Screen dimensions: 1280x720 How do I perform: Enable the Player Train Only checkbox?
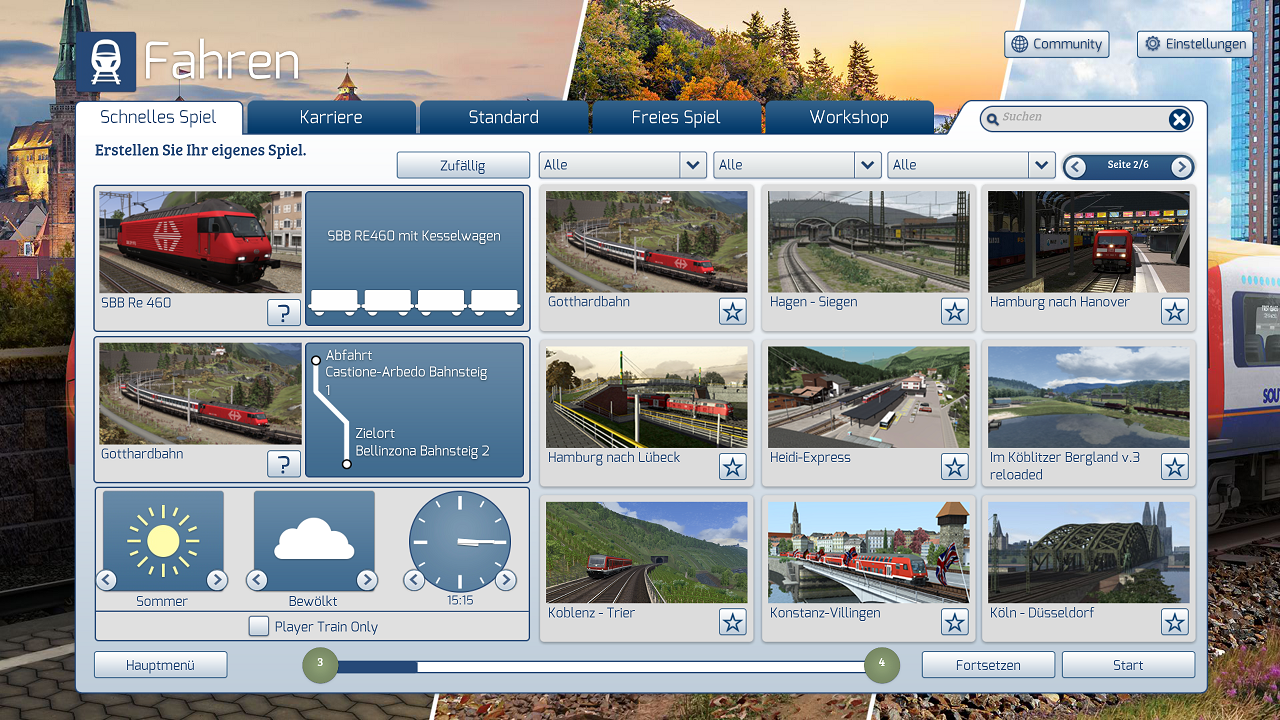click(x=259, y=627)
